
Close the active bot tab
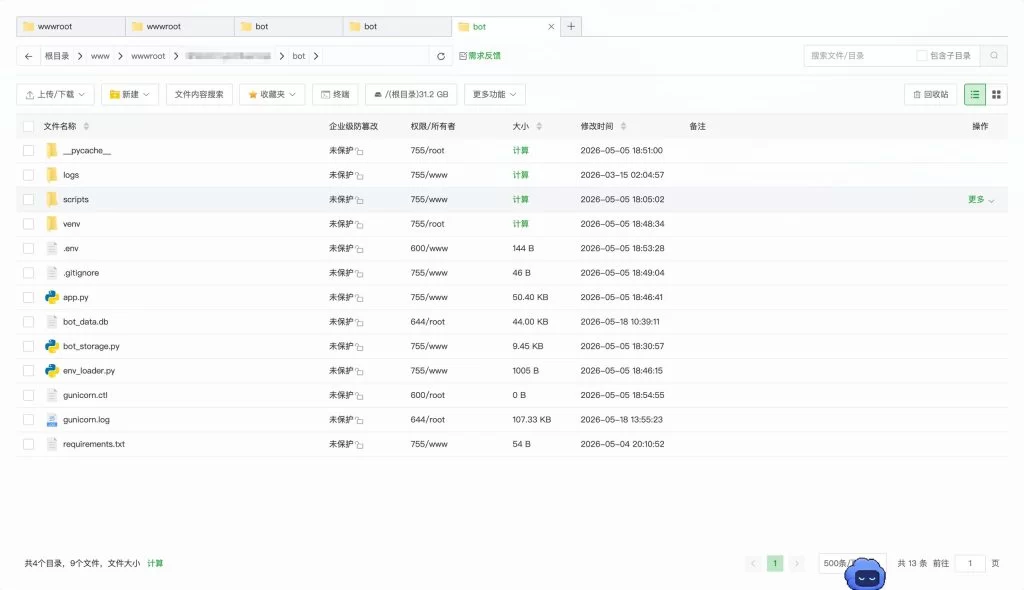[551, 27]
